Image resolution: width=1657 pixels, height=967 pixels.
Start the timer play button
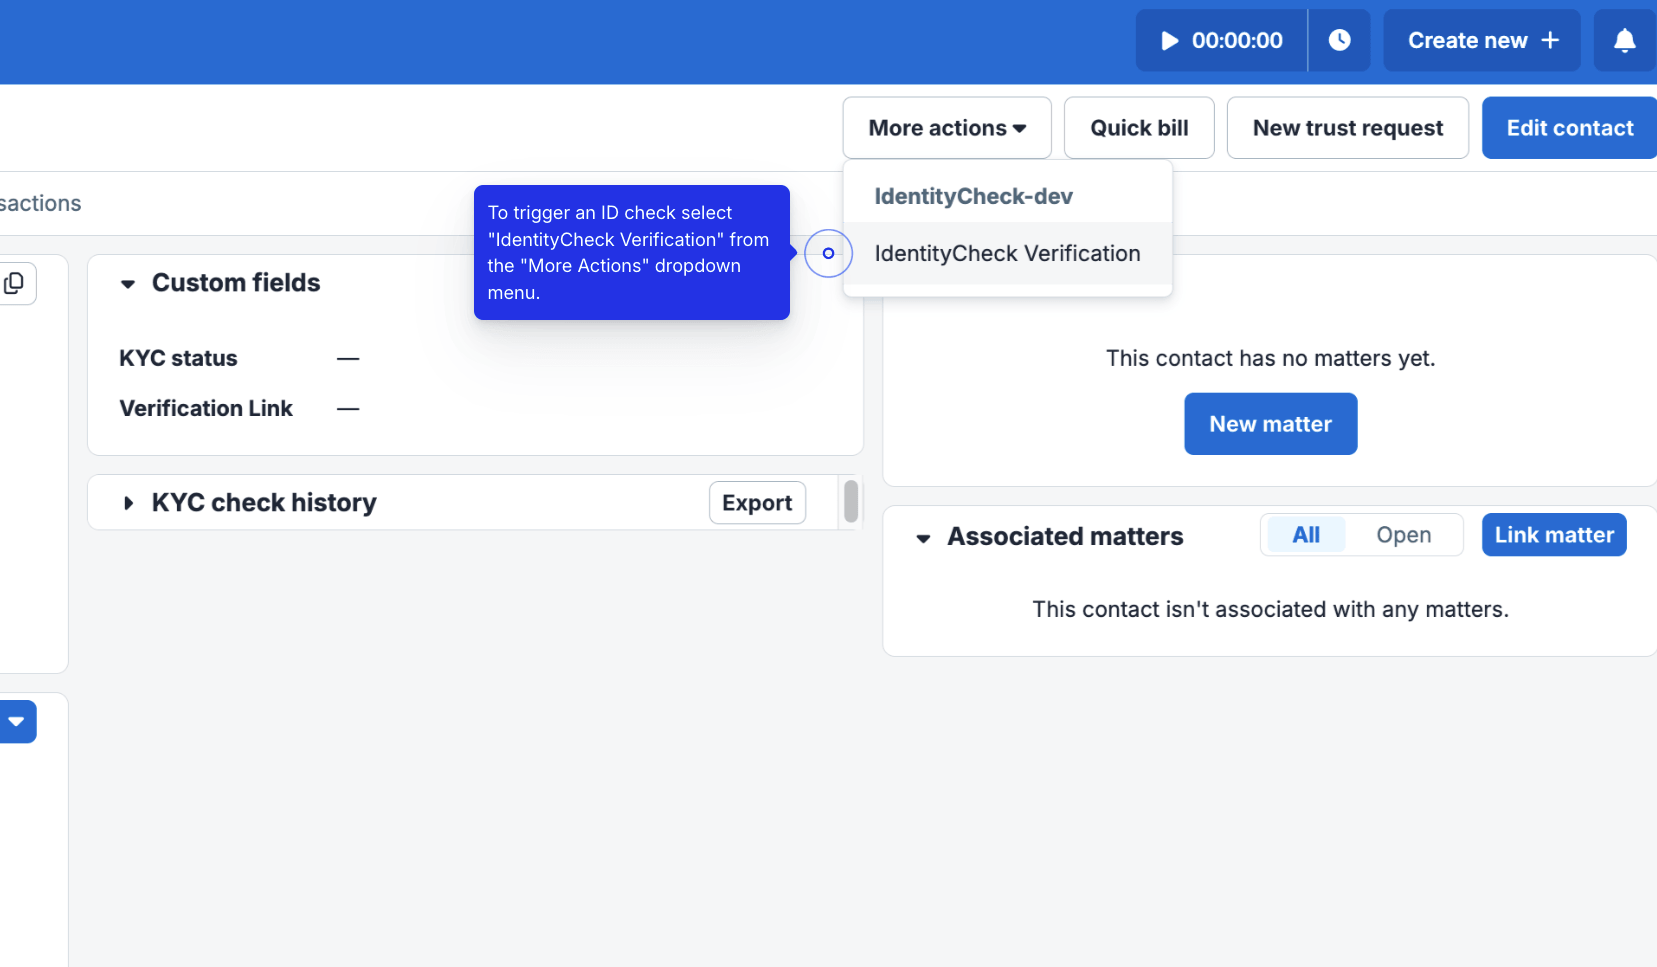pos(1169,41)
